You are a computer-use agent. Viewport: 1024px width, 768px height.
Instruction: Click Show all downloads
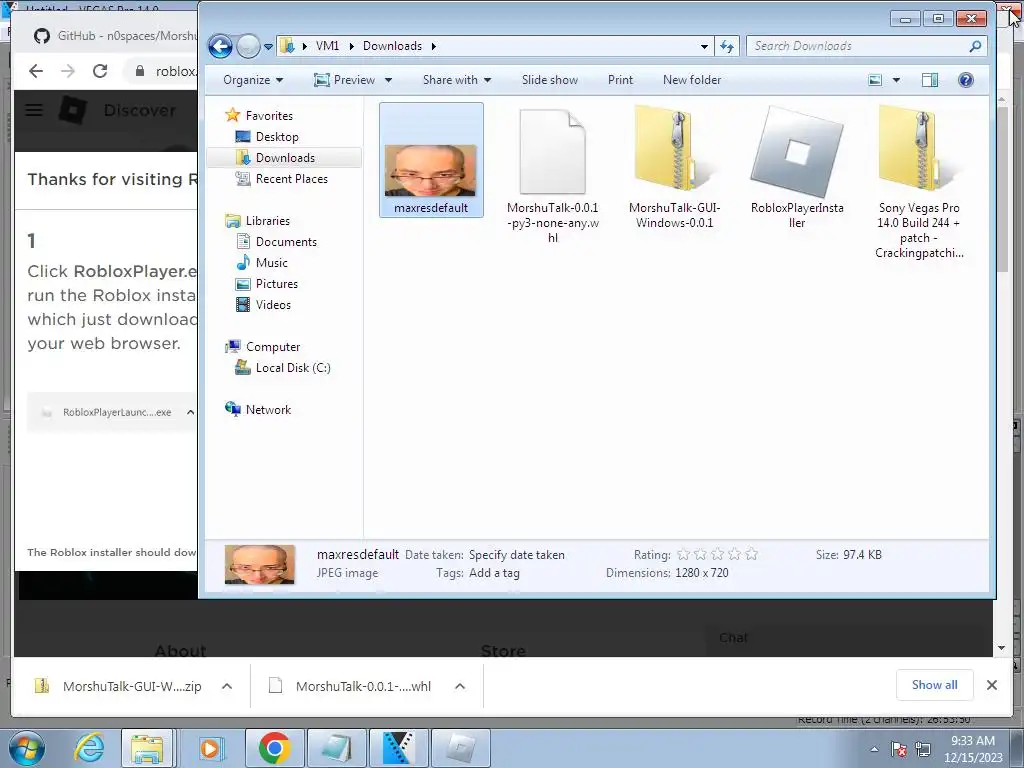point(935,684)
